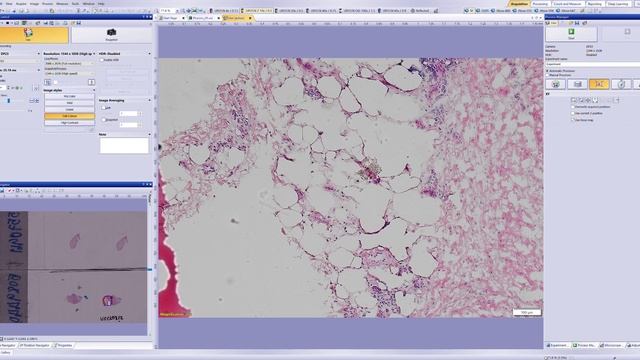Screen dimensions: 640x360
Task: Select the Automatic Processes radio option
Action: (x=547, y=71)
